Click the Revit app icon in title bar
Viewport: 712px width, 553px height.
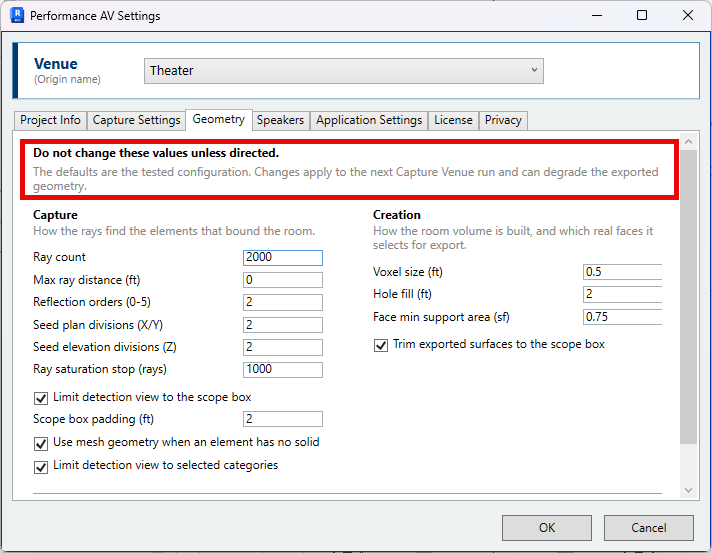pyautogui.click(x=17, y=15)
